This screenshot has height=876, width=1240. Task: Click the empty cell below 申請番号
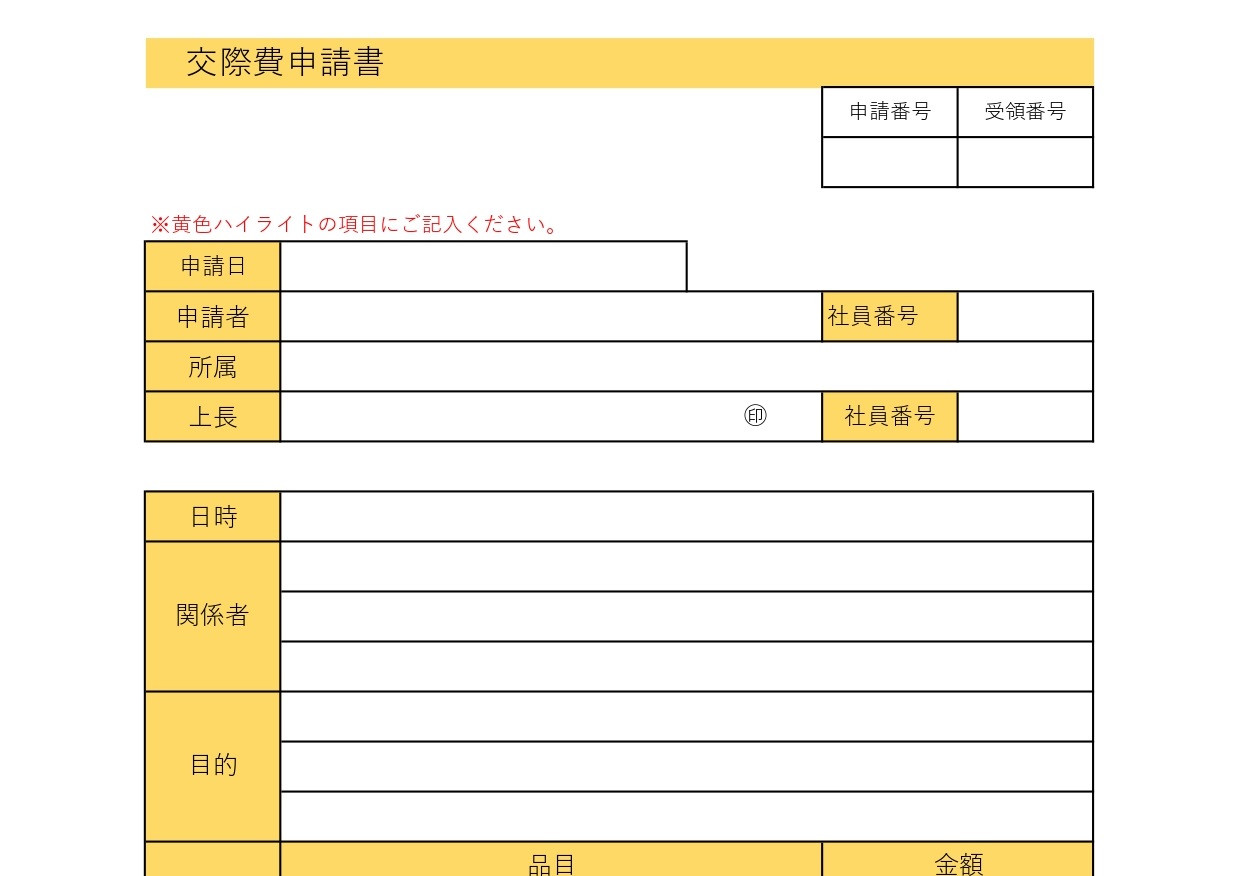[x=889, y=162]
